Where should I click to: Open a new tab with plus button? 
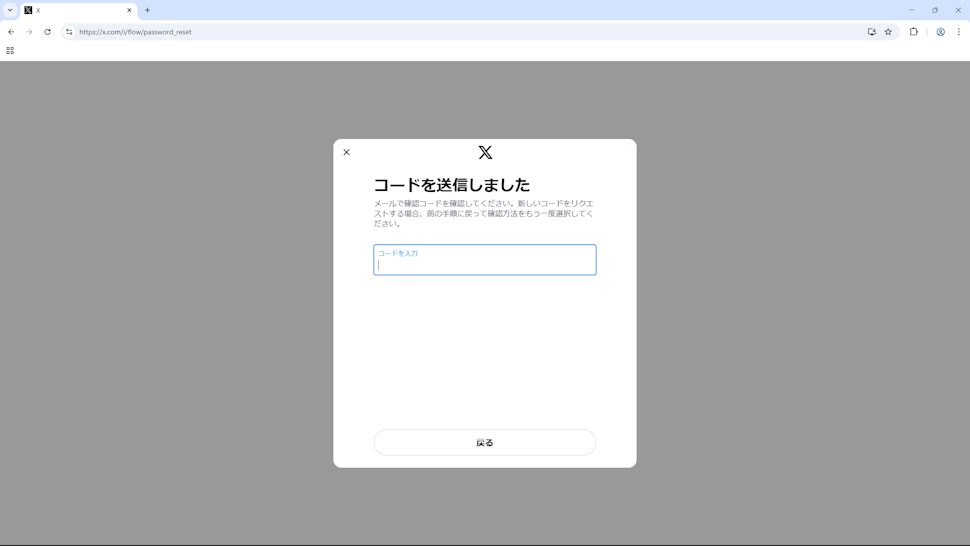pos(147,11)
